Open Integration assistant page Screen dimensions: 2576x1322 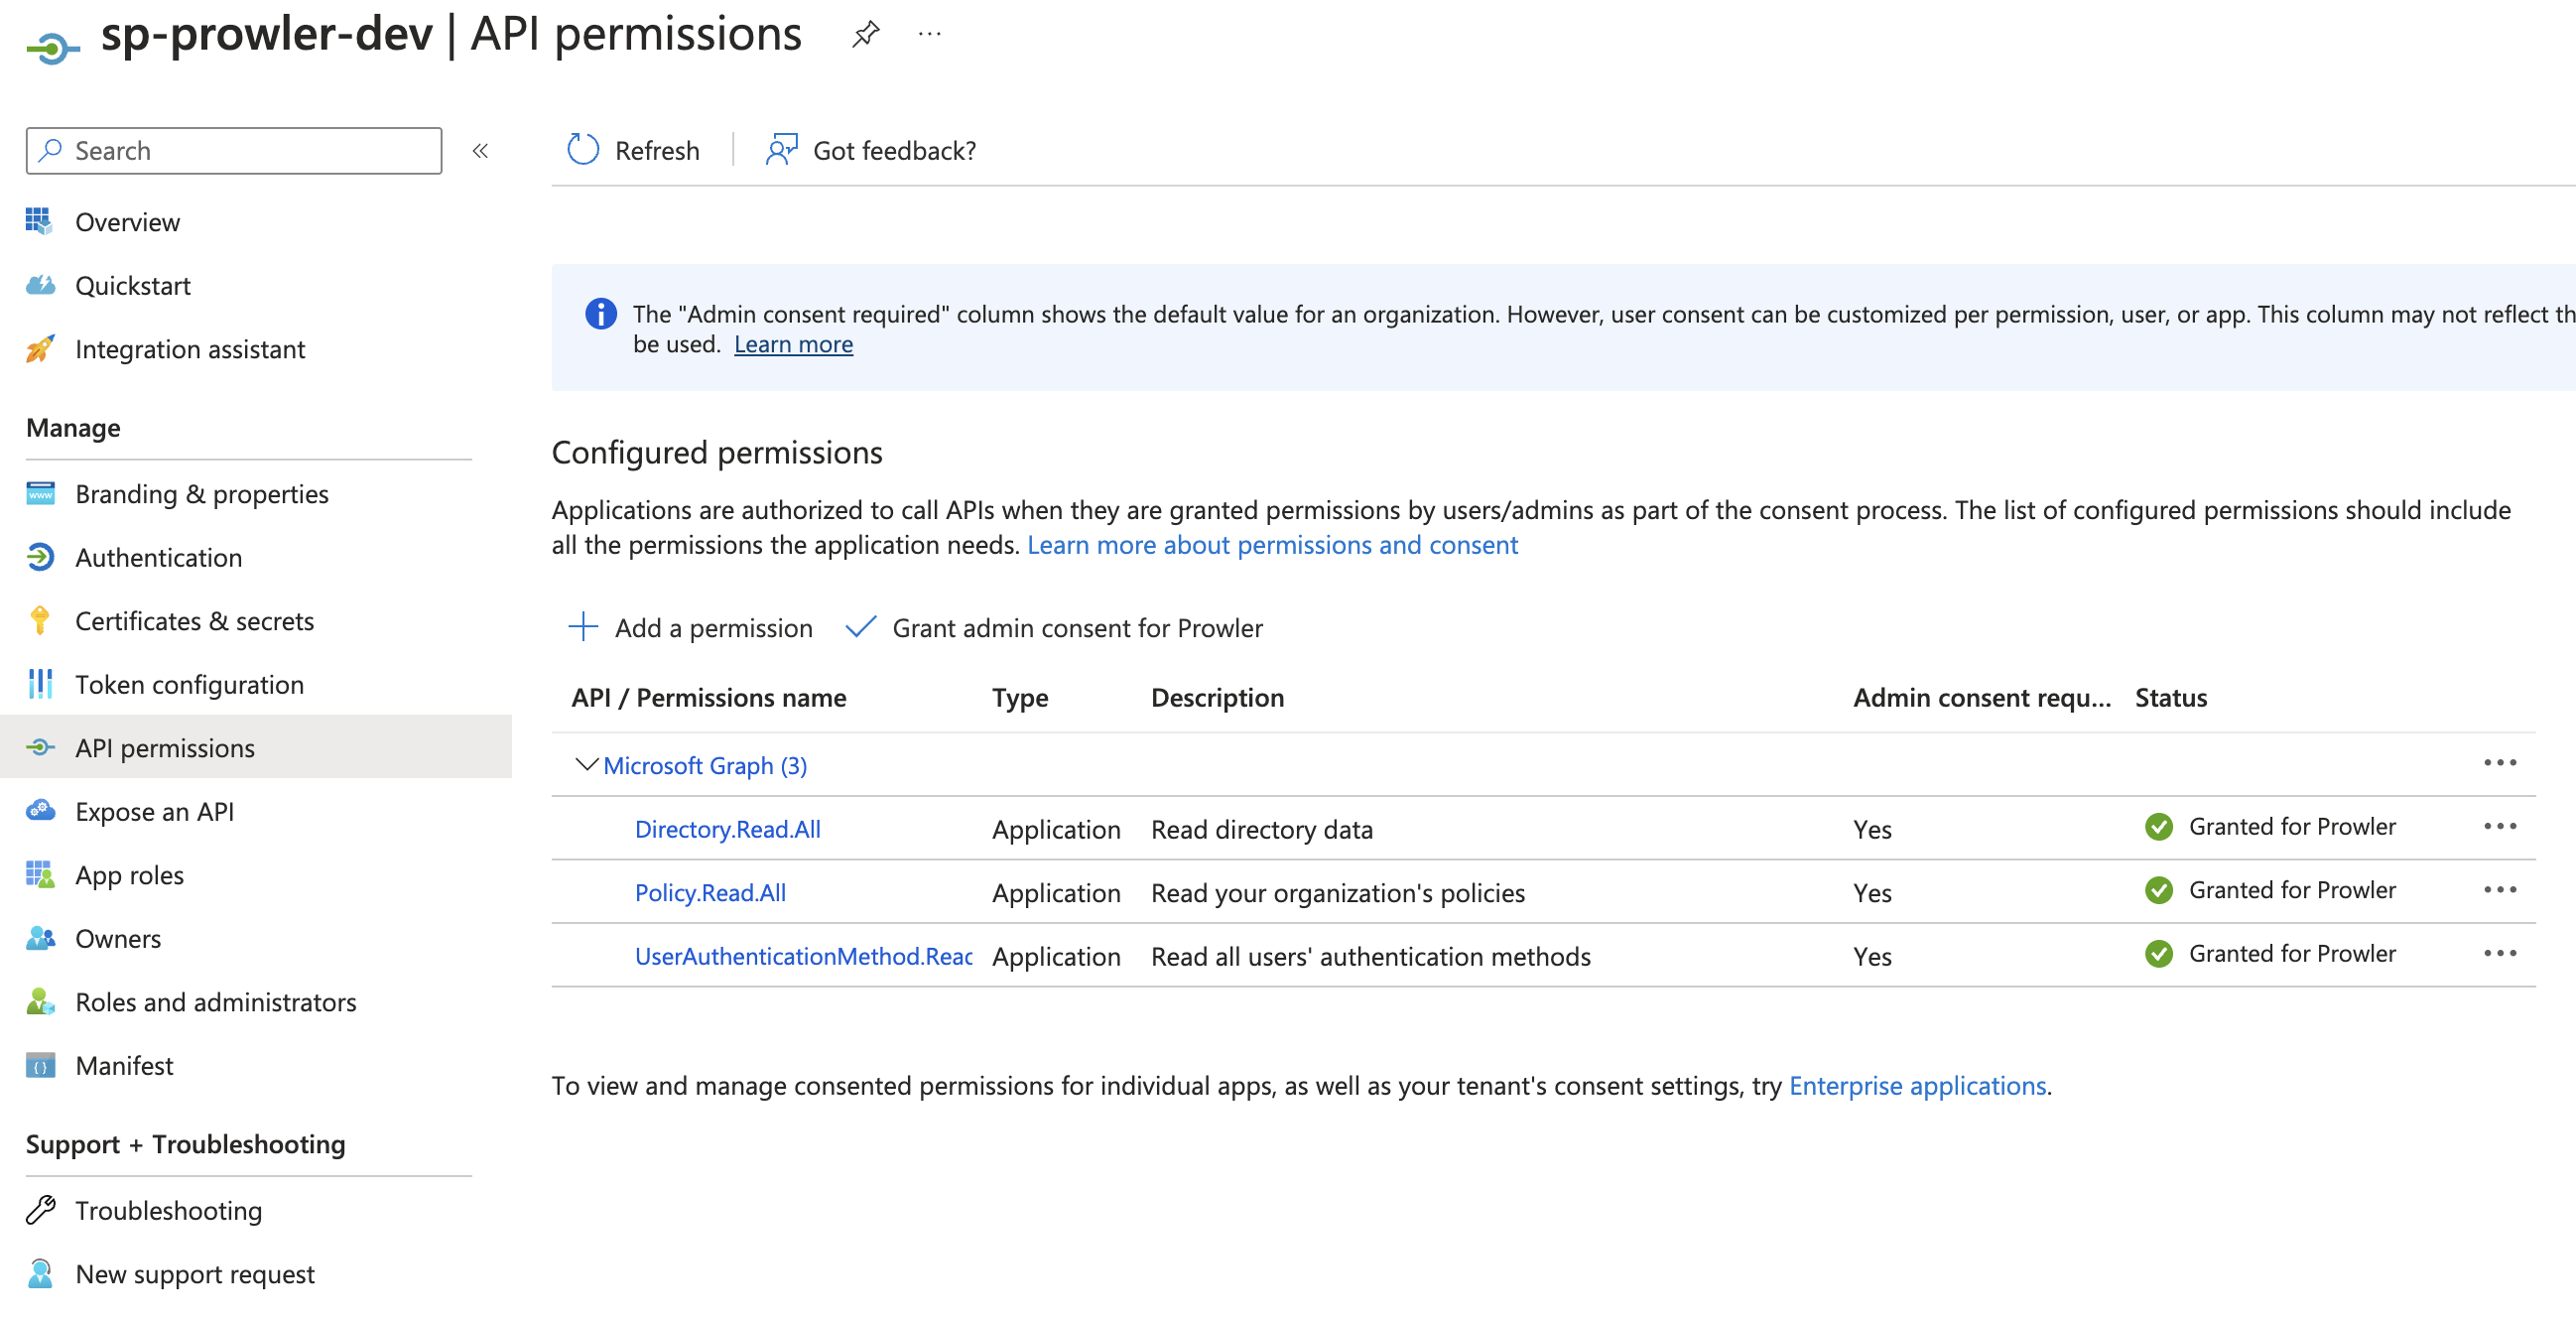190,348
